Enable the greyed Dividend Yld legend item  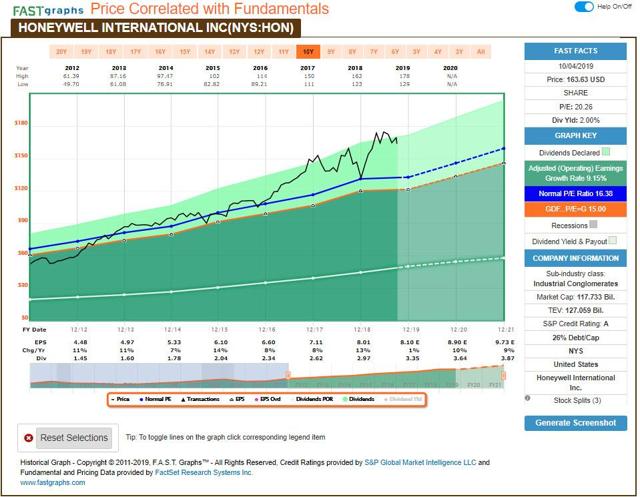[403, 399]
